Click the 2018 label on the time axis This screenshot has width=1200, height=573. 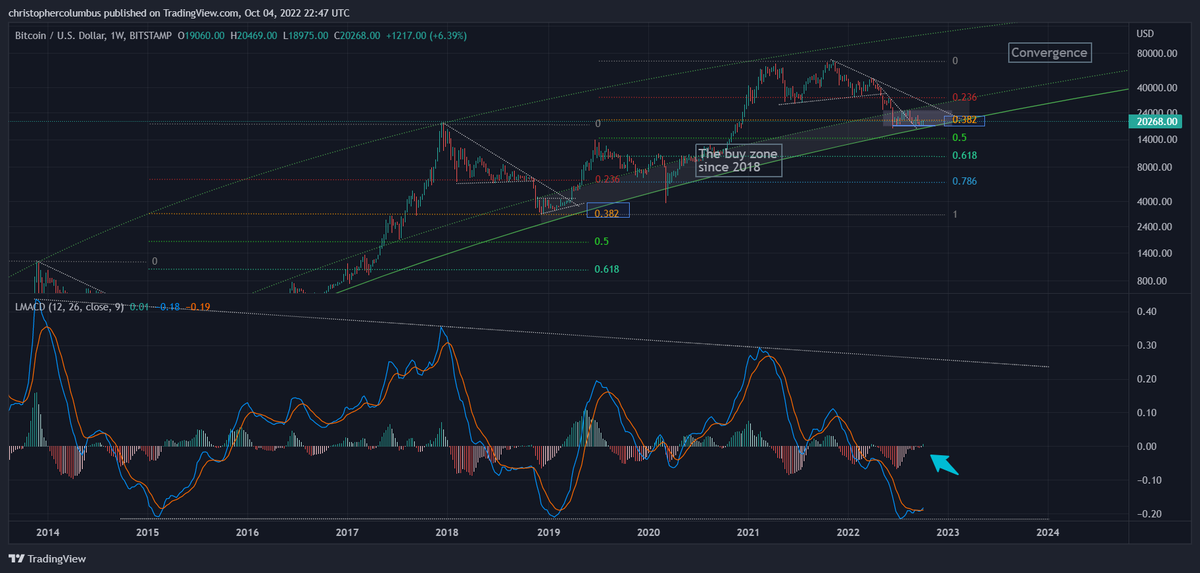[x=447, y=533]
